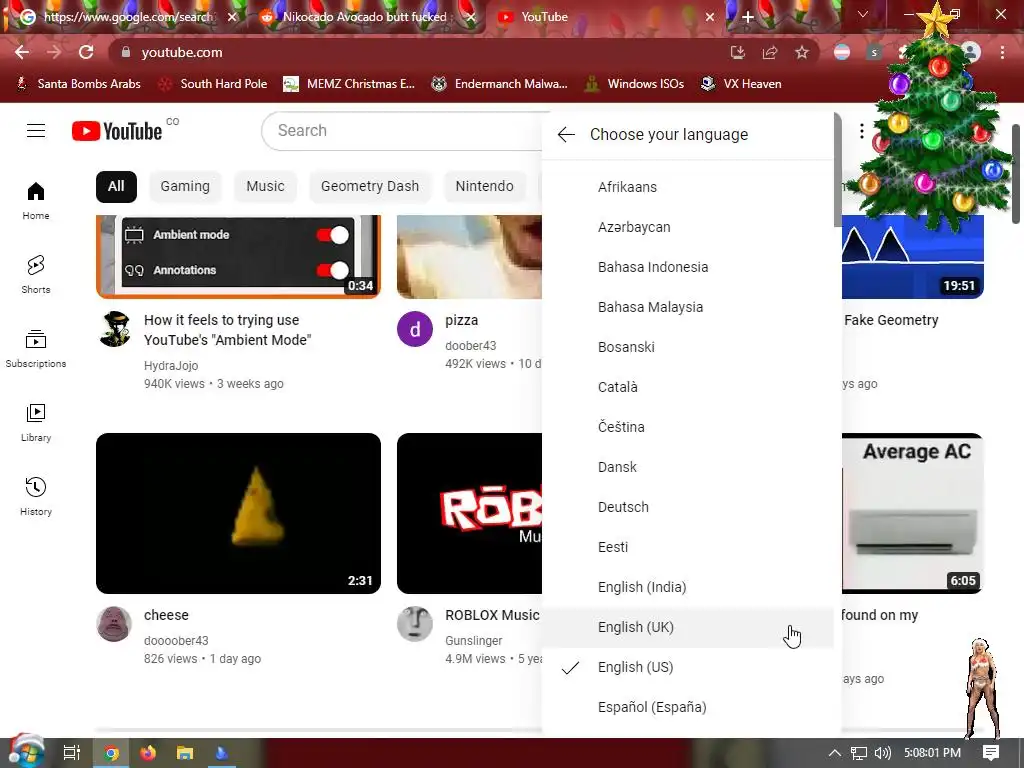The width and height of the screenshot is (1024, 768).
Task: Select the All filter chip
Action: [x=116, y=187]
